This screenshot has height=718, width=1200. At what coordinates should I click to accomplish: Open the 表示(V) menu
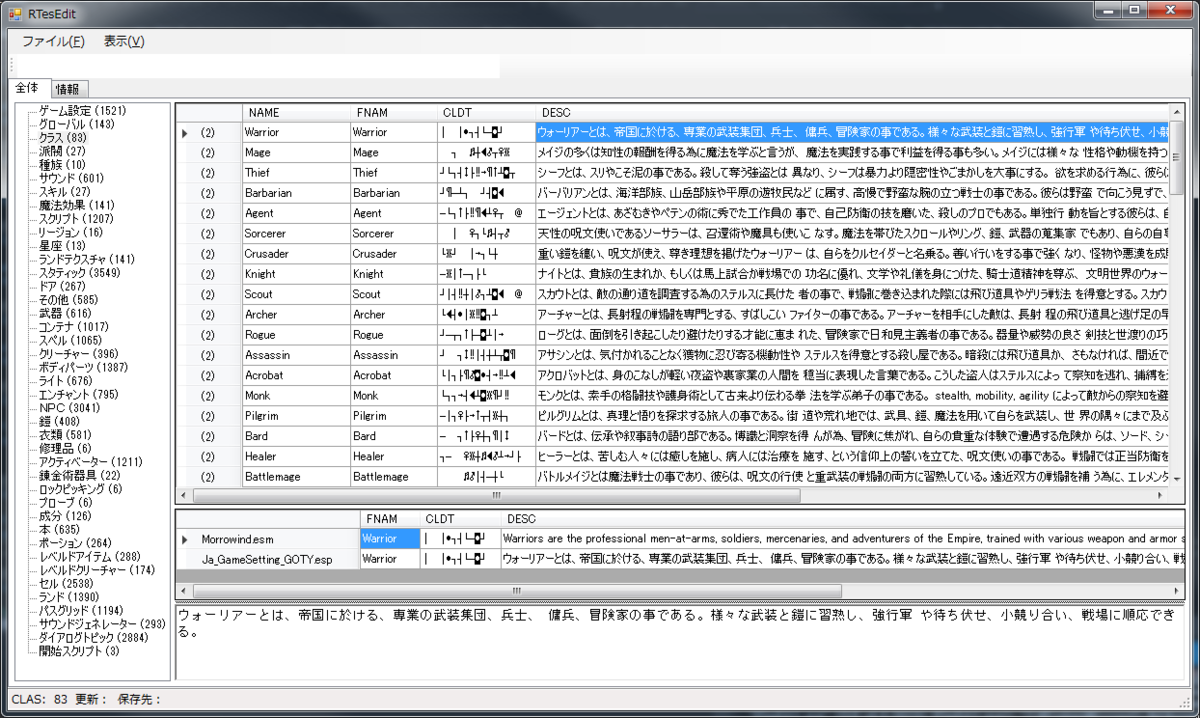click(124, 41)
